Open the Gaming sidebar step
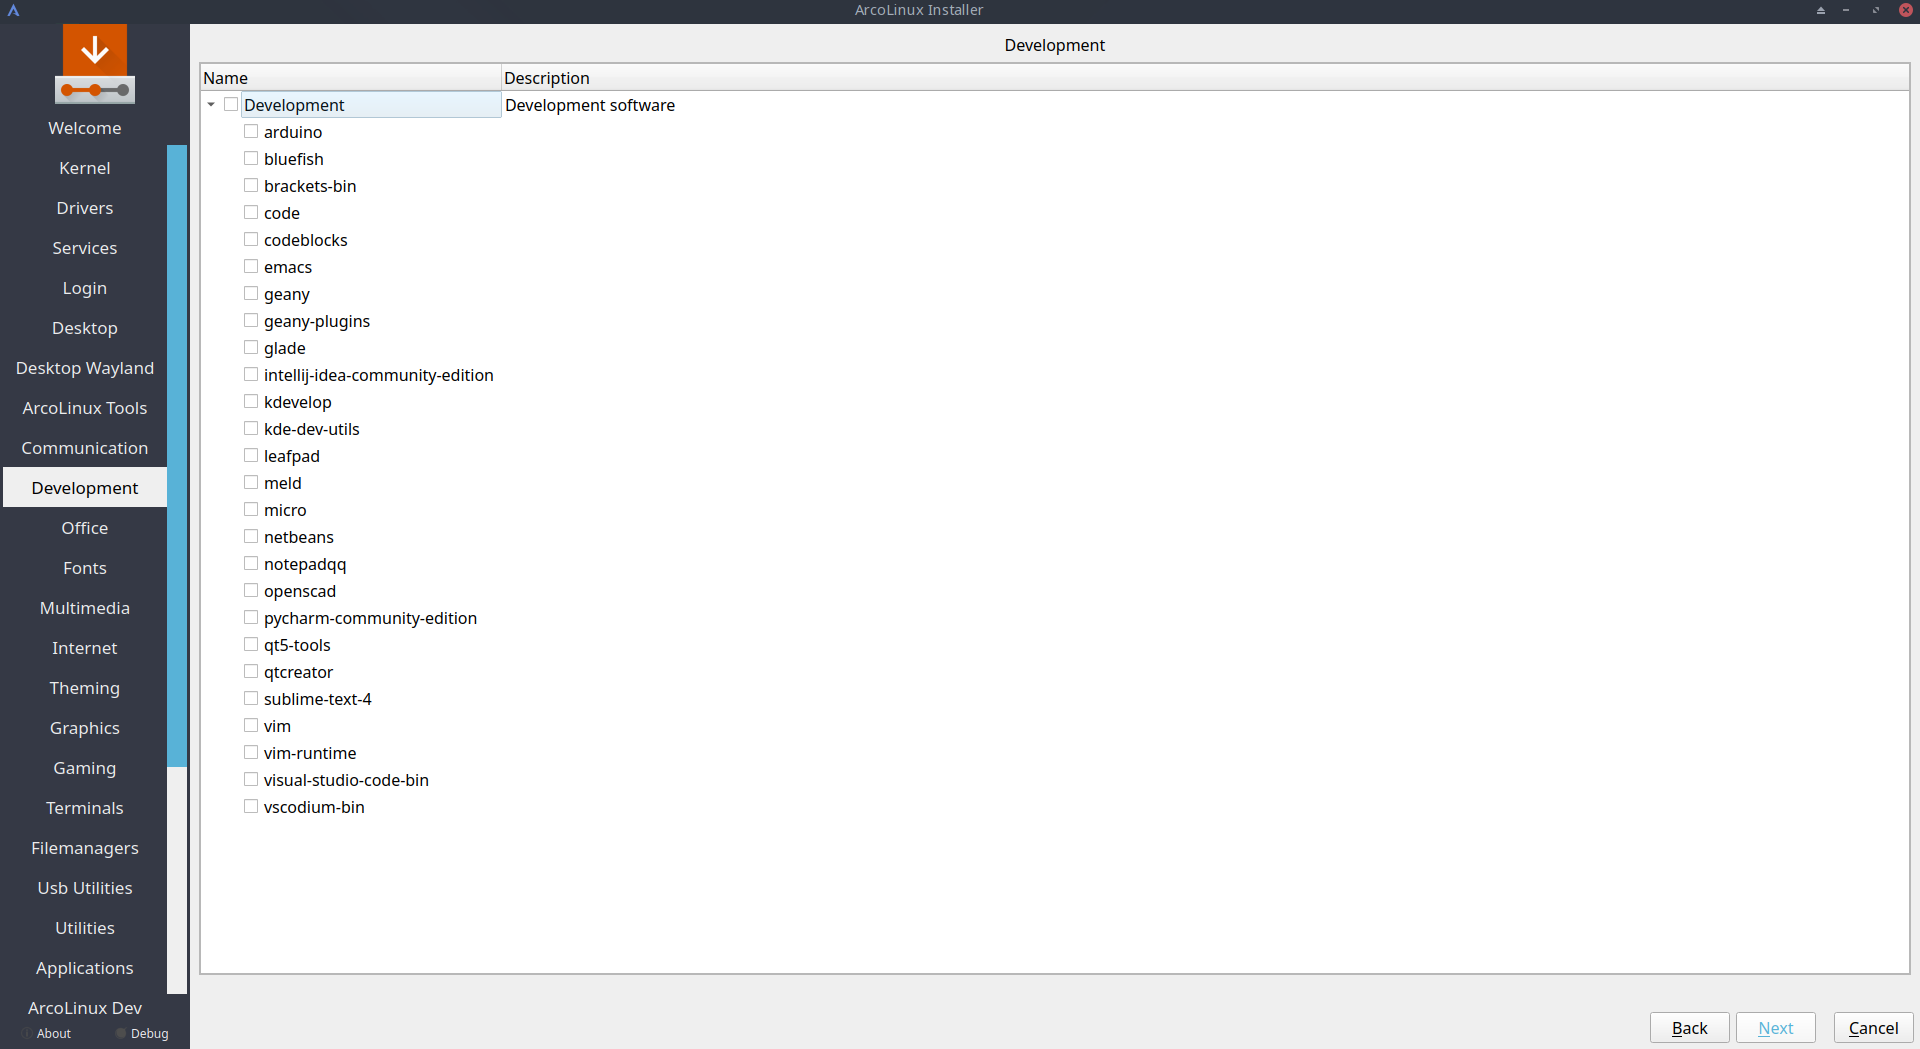Image resolution: width=1920 pixels, height=1049 pixels. pos(85,768)
